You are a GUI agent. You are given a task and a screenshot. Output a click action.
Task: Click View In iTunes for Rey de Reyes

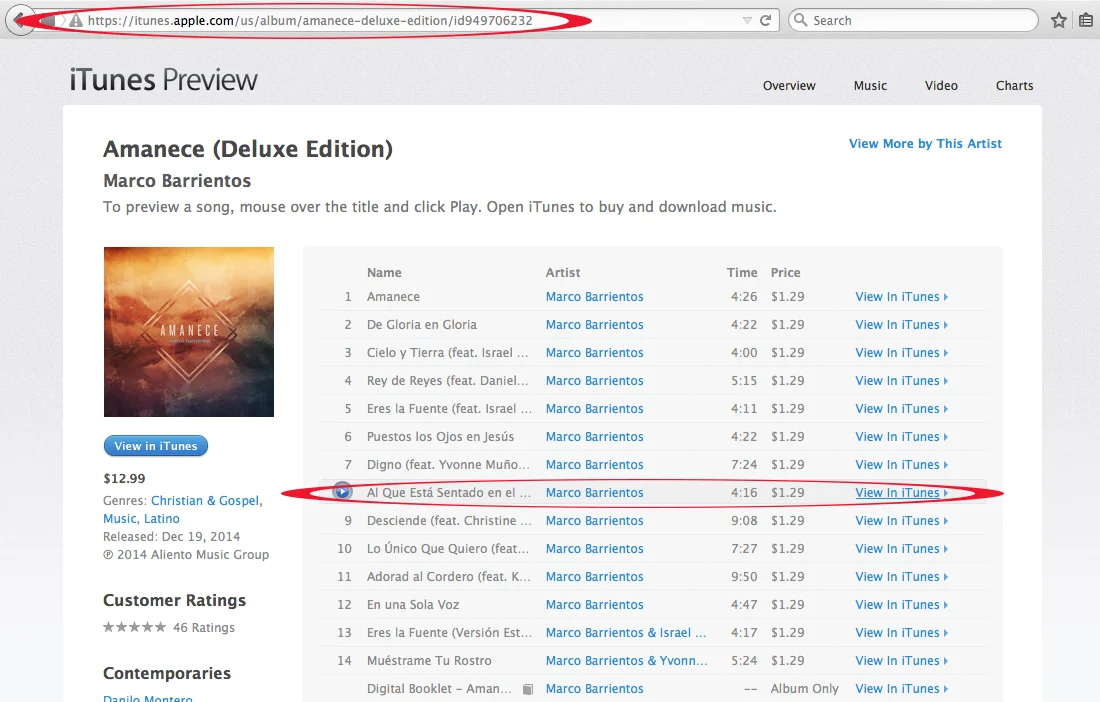tap(901, 381)
